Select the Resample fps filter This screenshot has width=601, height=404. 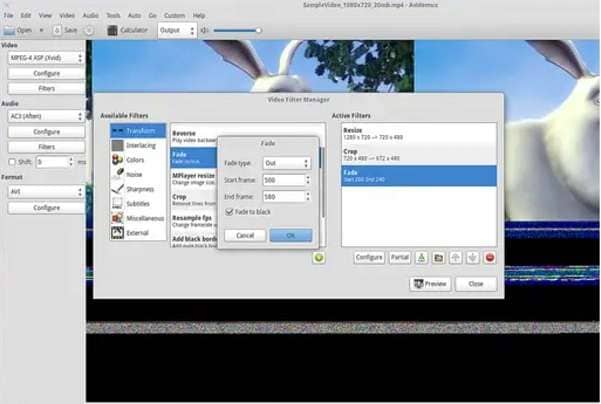(194, 221)
